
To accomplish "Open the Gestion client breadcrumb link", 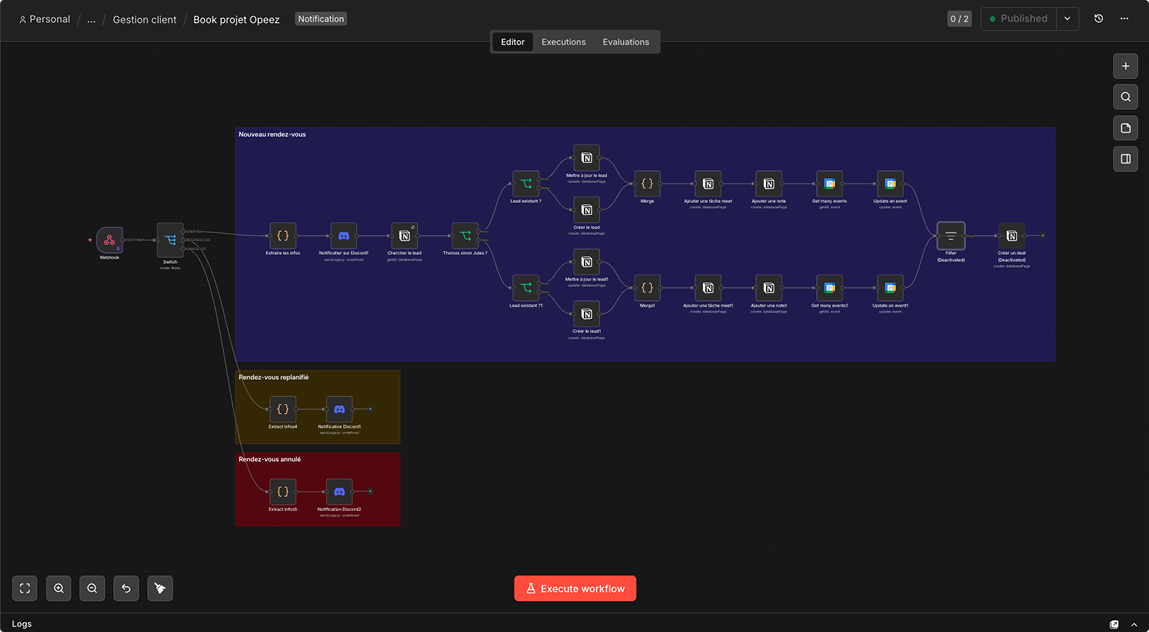I will [144, 20].
